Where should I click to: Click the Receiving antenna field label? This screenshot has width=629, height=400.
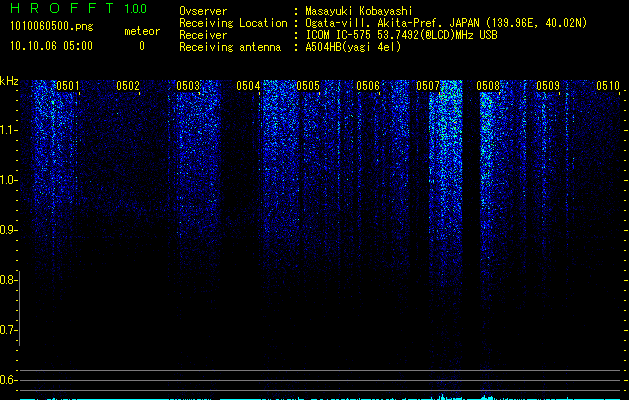(x=230, y=47)
